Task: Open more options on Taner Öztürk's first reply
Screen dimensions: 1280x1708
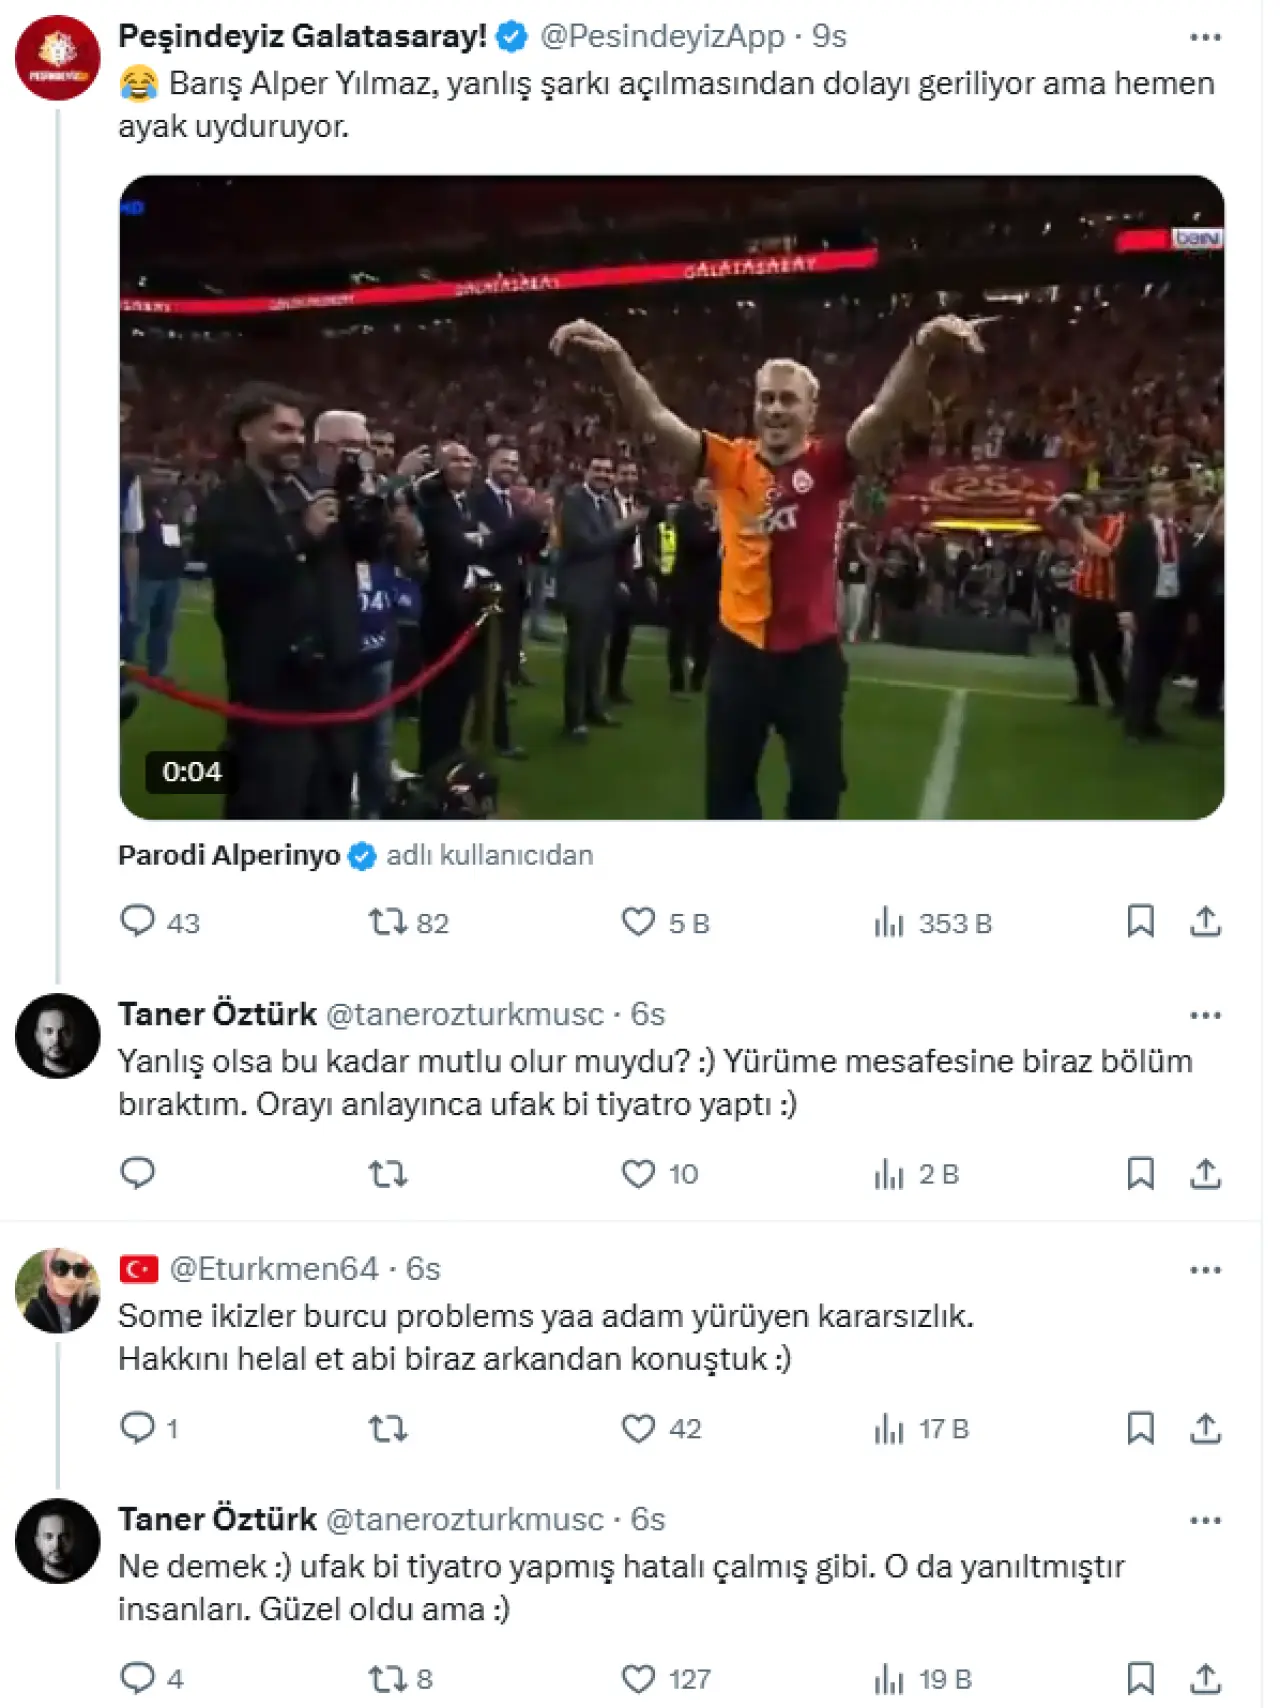Action: click(x=1205, y=1016)
